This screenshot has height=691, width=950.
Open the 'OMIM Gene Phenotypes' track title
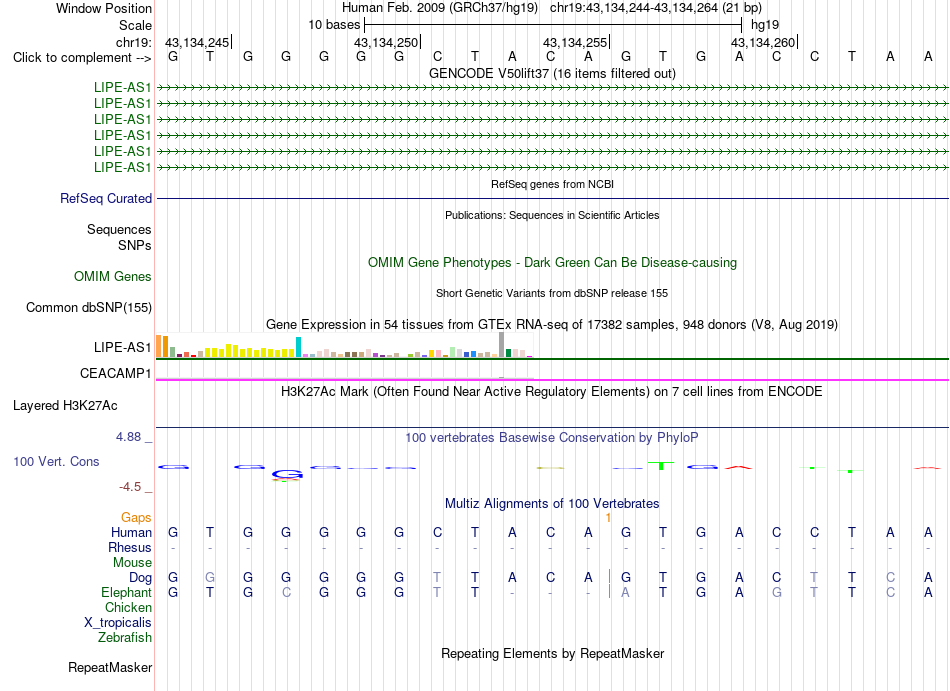pos(552,262)
